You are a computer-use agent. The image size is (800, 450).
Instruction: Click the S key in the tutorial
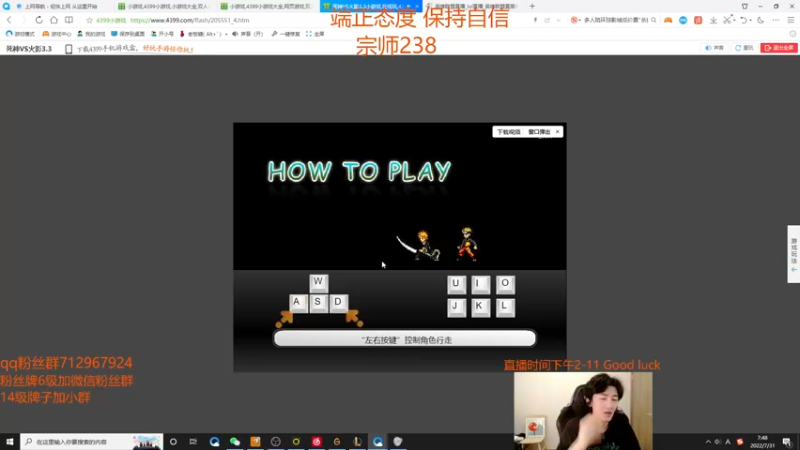(318, 303)
